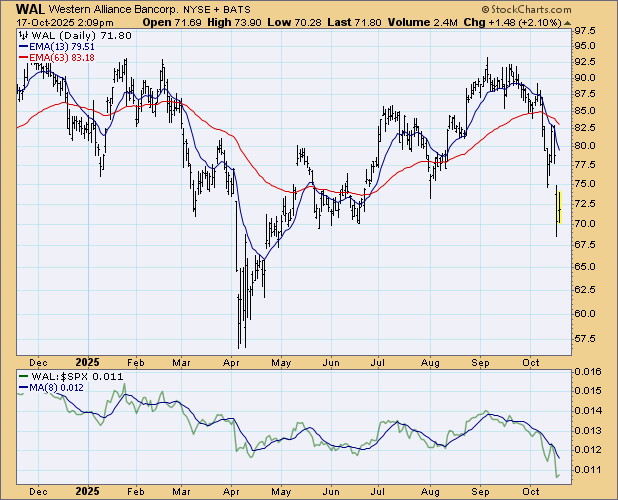Click the yellow highlighted latest price bar

(x=559, y=207)
